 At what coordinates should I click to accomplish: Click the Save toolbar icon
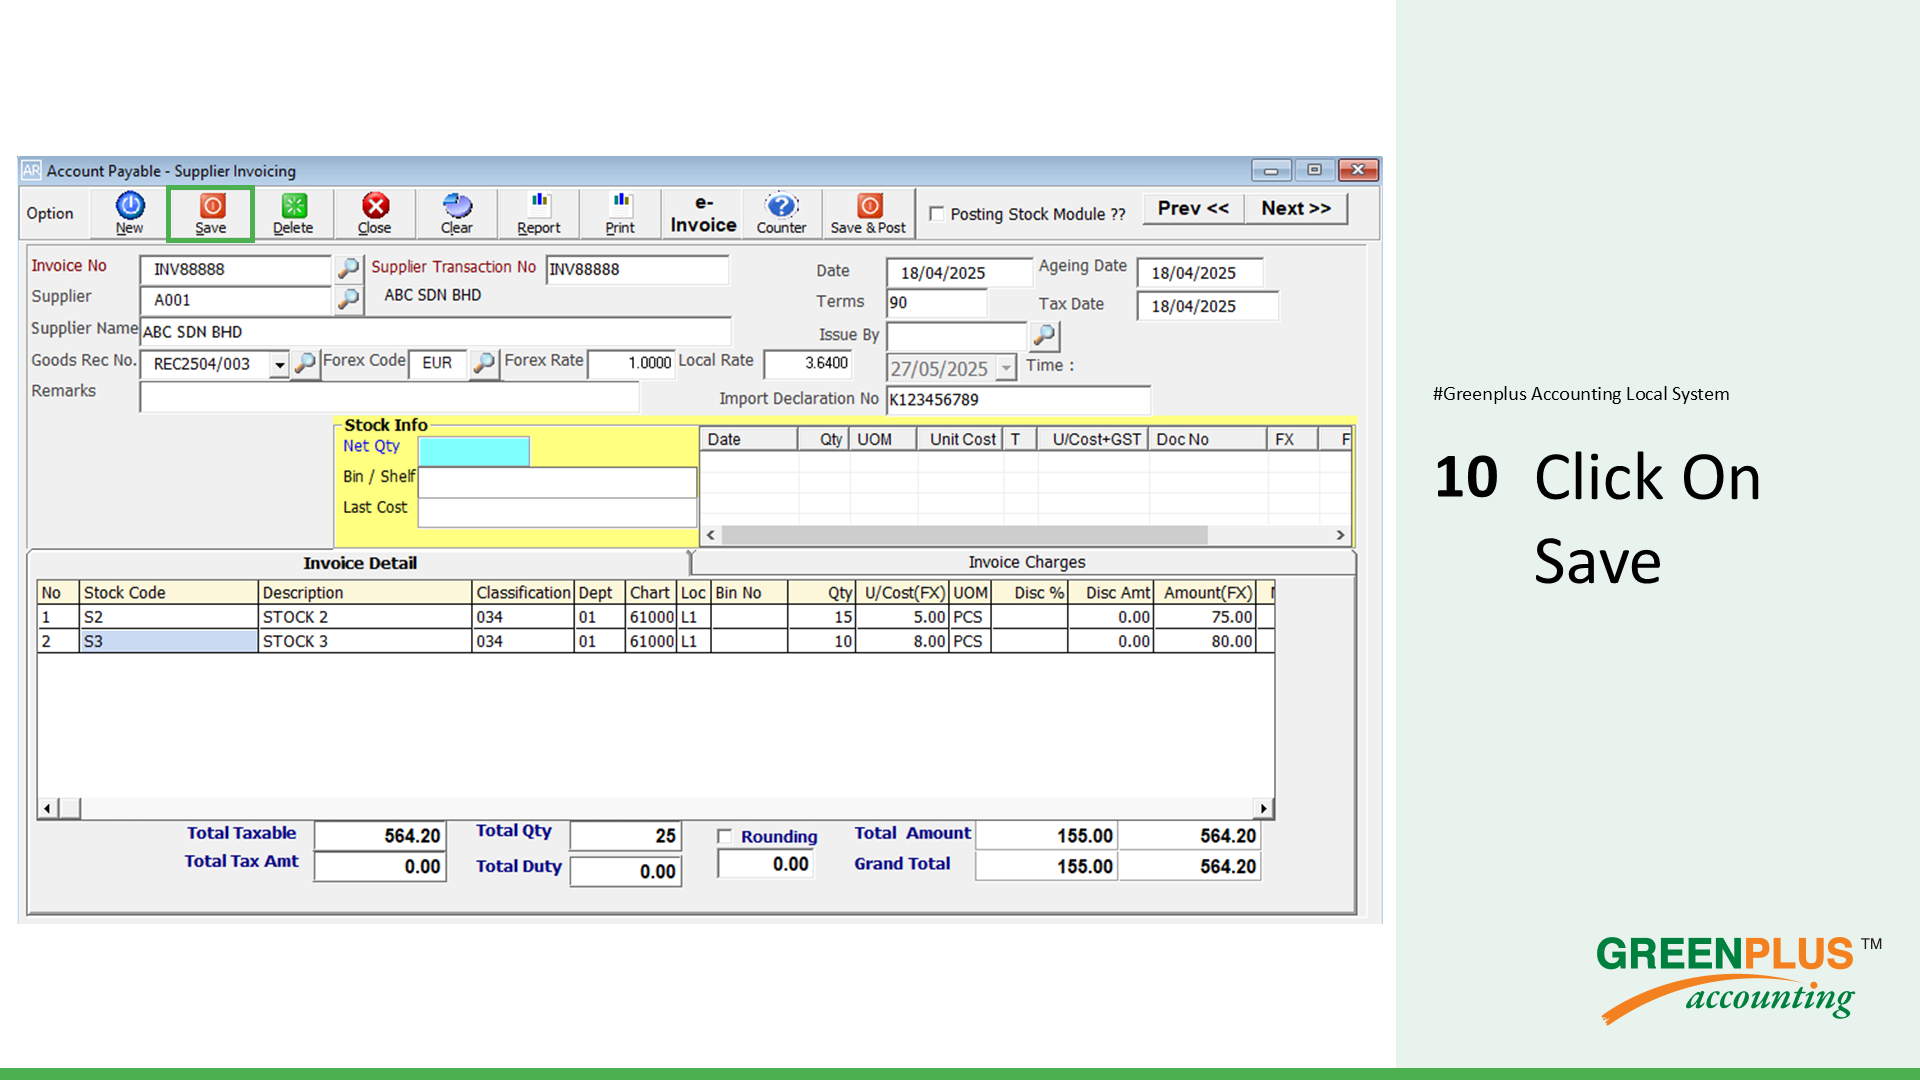[x=211, y=213]
